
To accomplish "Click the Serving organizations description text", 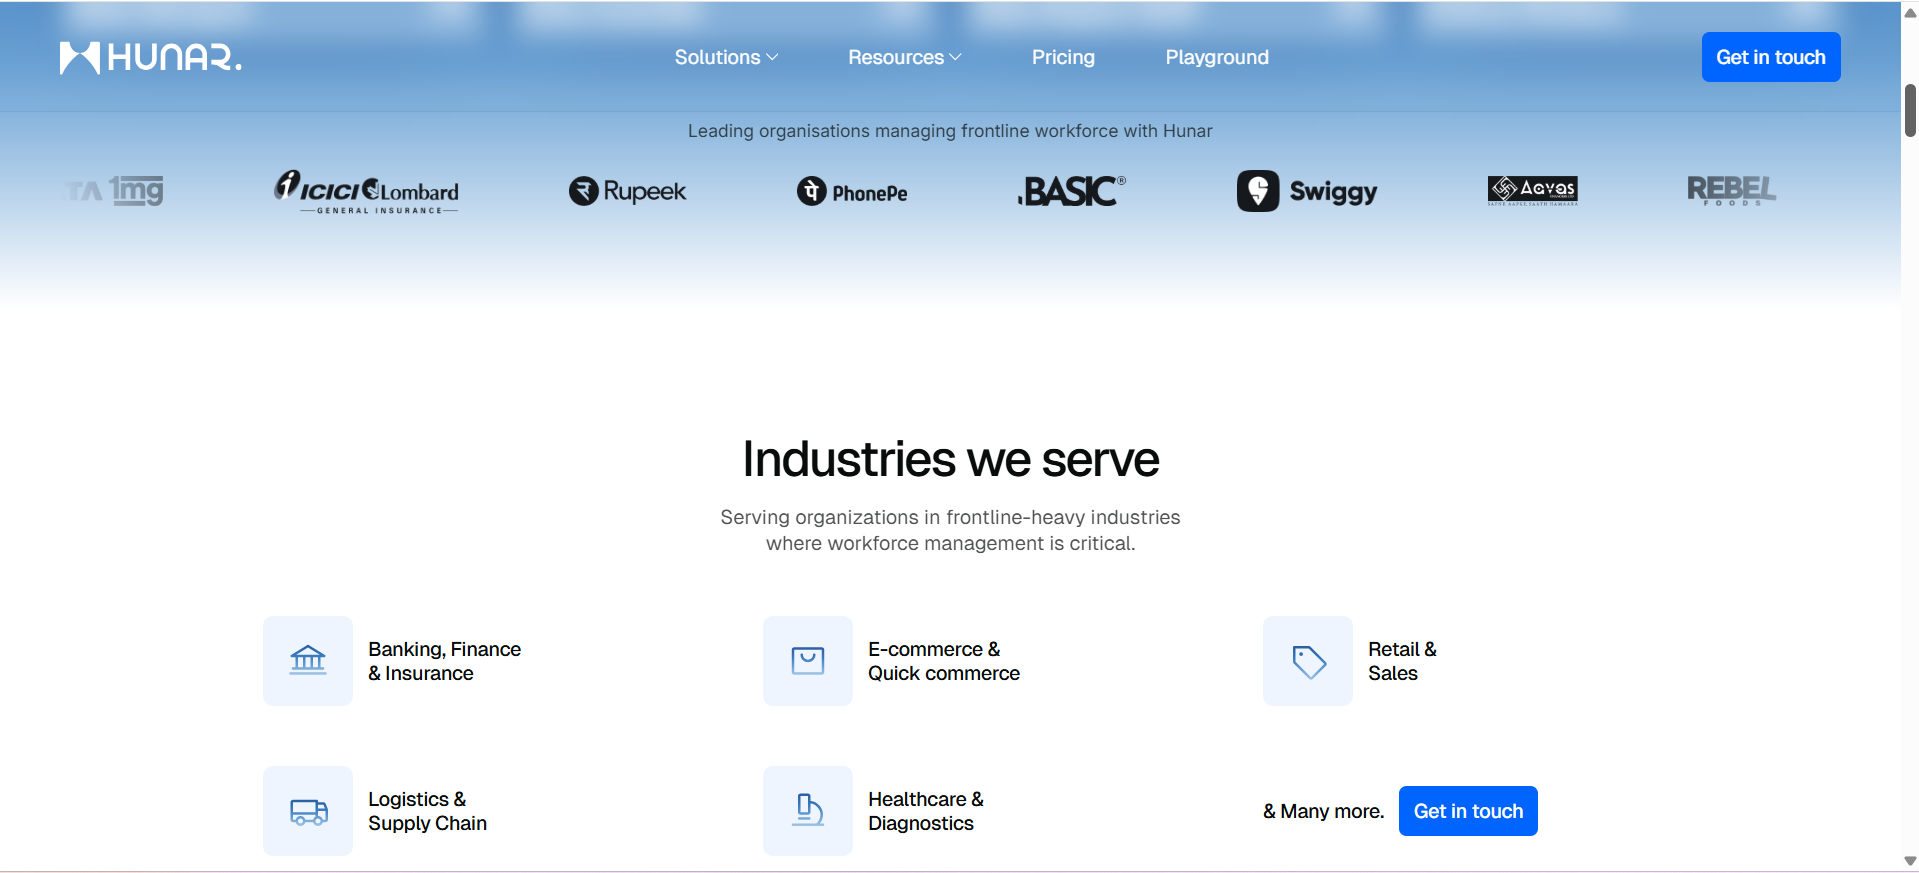I will point(950,530).
